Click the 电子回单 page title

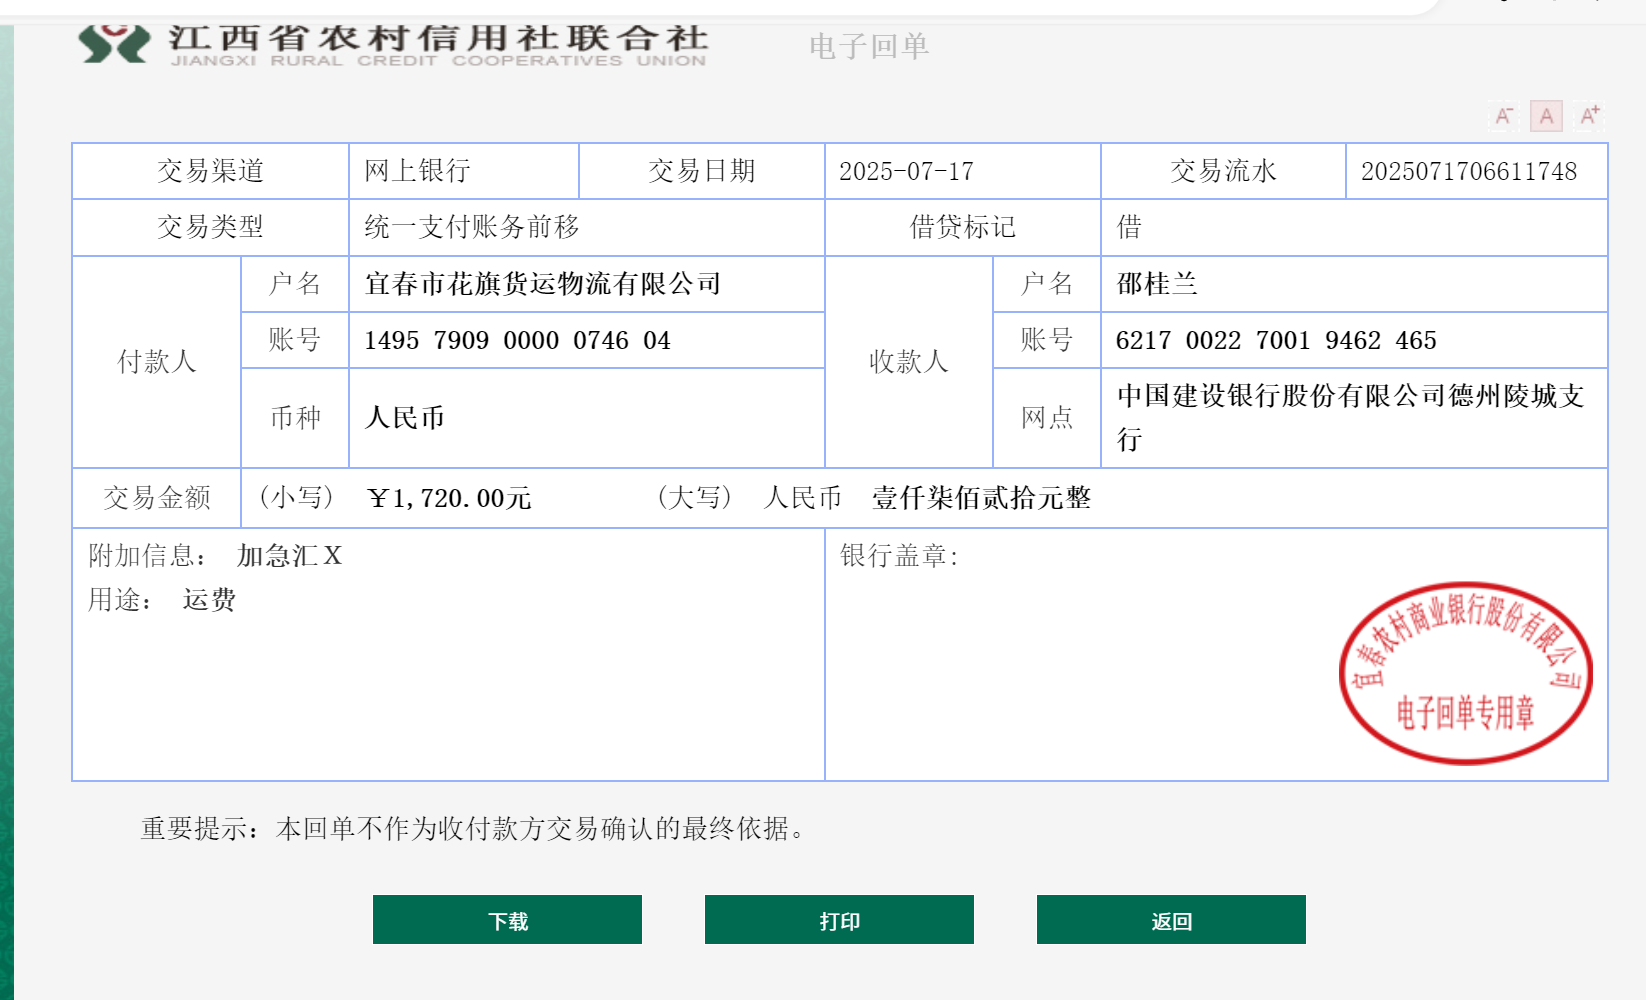click(869, 46)
